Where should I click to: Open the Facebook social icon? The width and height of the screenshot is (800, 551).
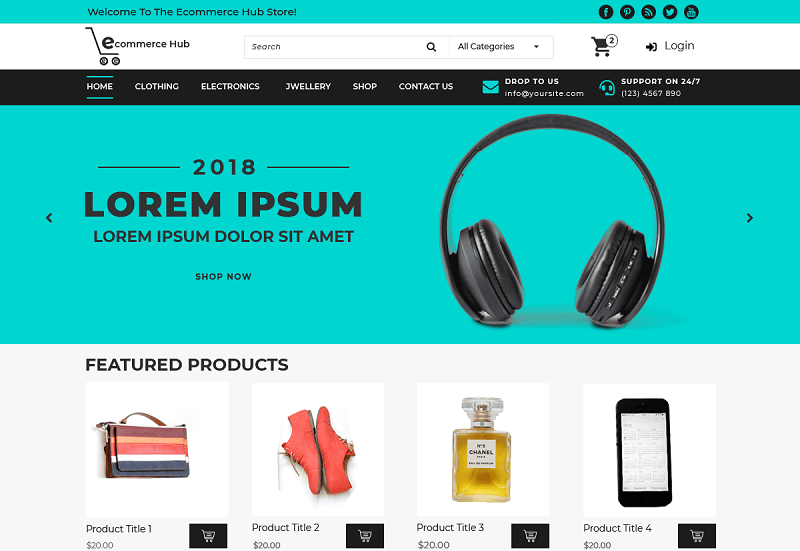[606, 12]
